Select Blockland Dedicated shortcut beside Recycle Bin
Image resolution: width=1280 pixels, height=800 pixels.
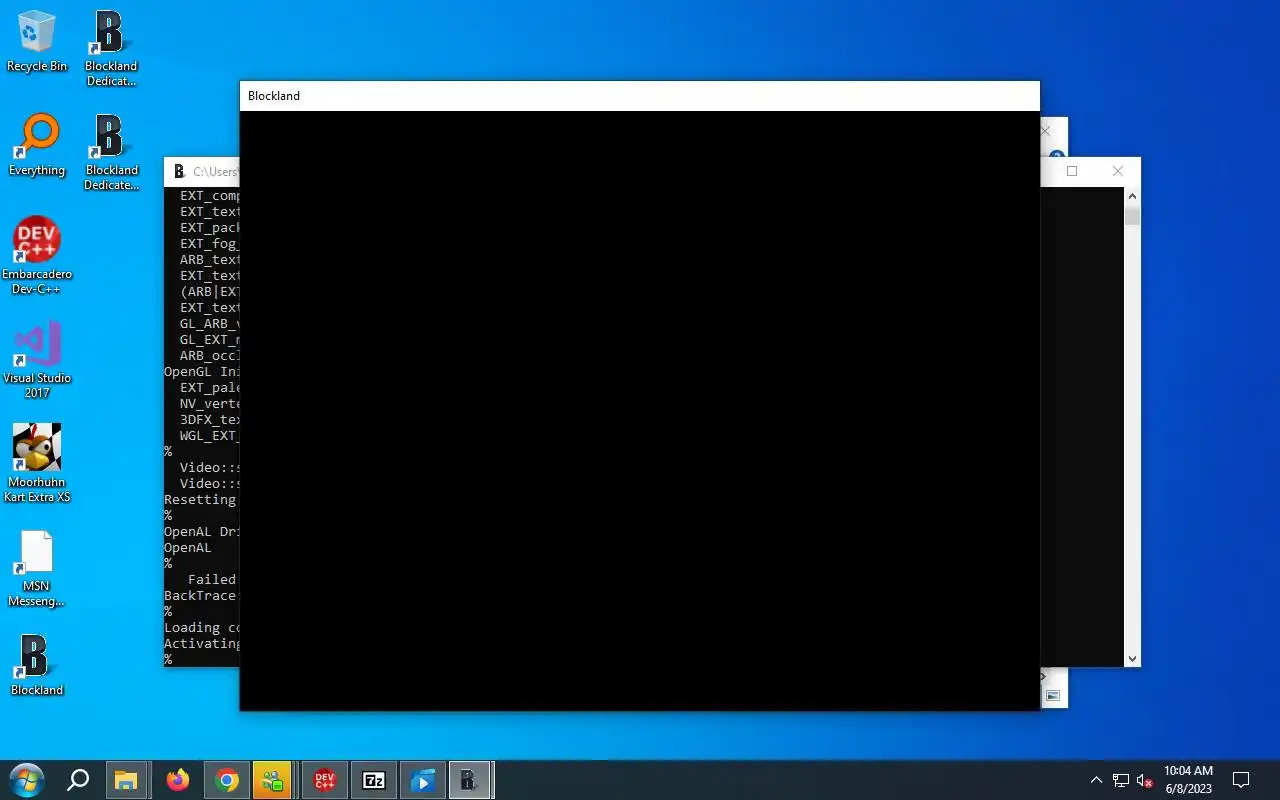(x=111, y=48)
